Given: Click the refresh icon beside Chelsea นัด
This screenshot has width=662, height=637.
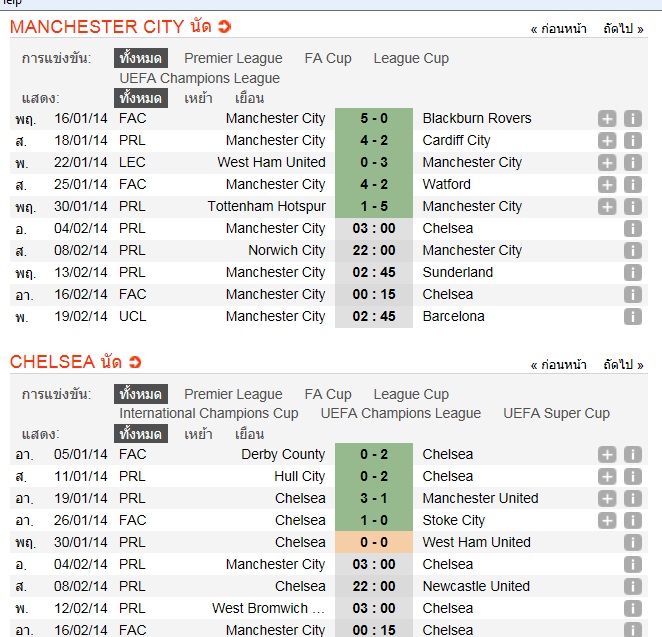Looking at the screenshot, I should (x=135, y=362).
